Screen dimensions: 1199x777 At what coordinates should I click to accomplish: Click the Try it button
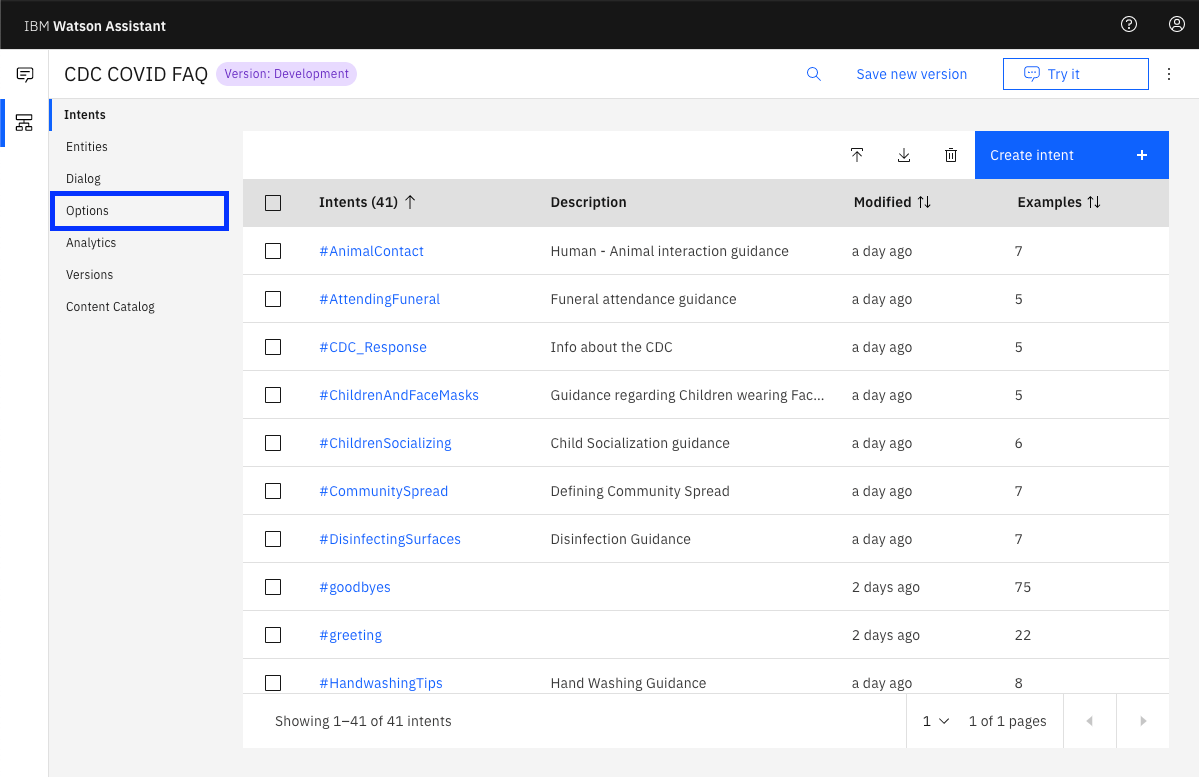(1076, 74)
